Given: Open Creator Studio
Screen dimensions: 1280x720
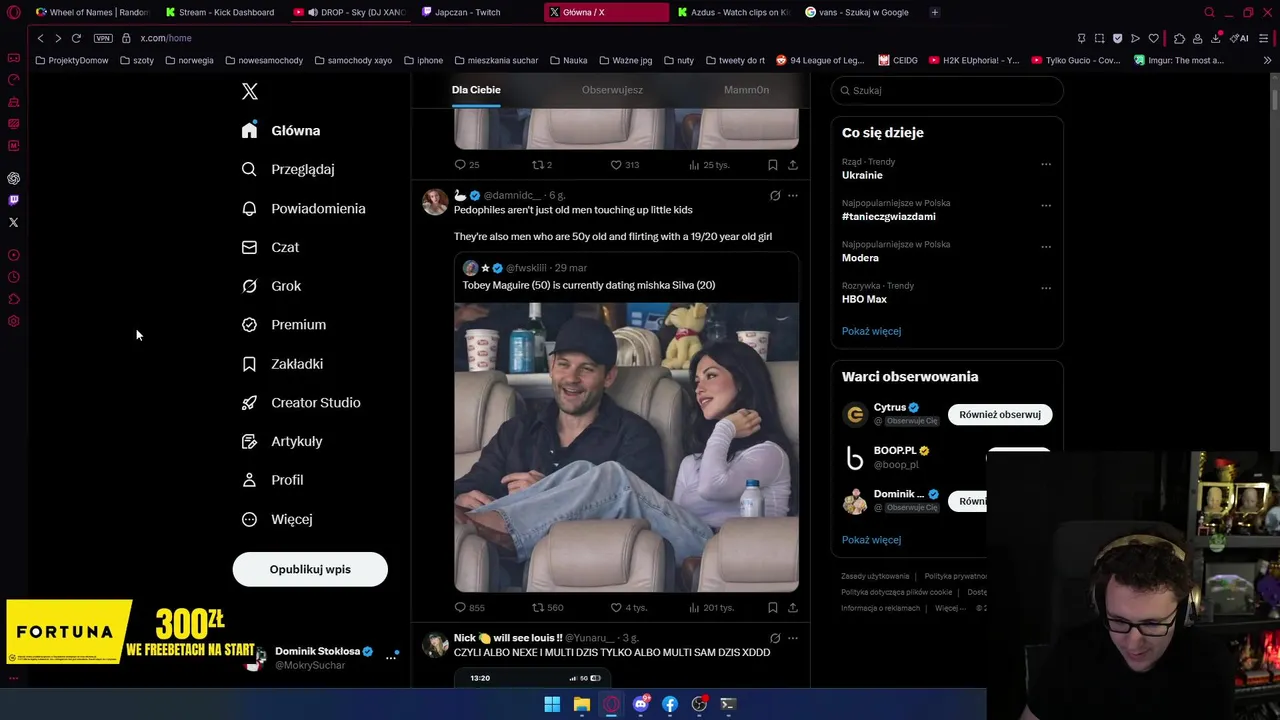Looking at the screenshot, I should (301, 403).
